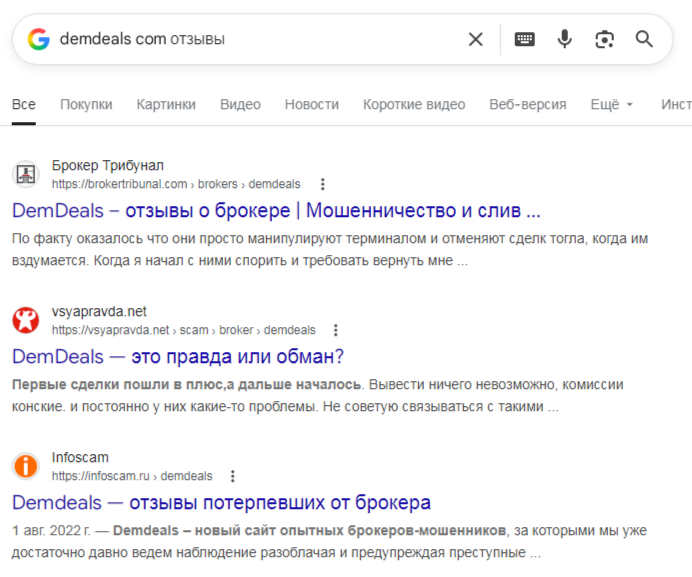
Task: Expand the Ещё dropdown menu
Action: click(612, 105)
